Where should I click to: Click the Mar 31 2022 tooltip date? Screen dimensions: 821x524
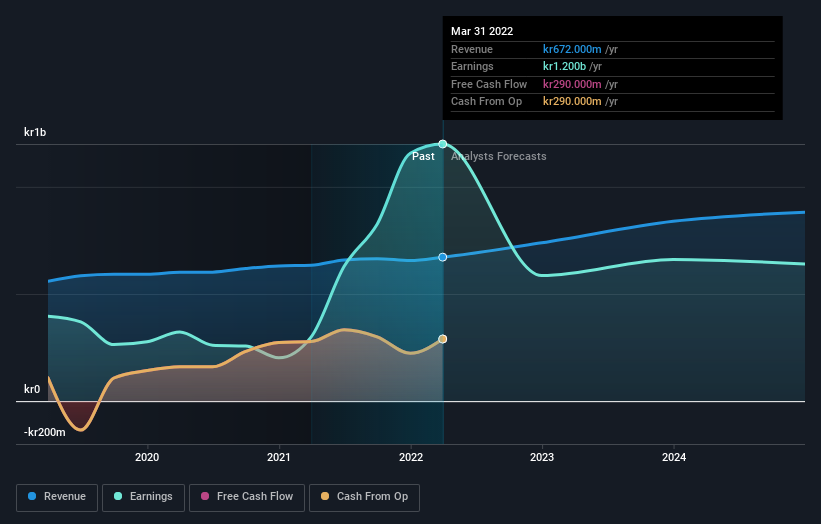point(482,31)
